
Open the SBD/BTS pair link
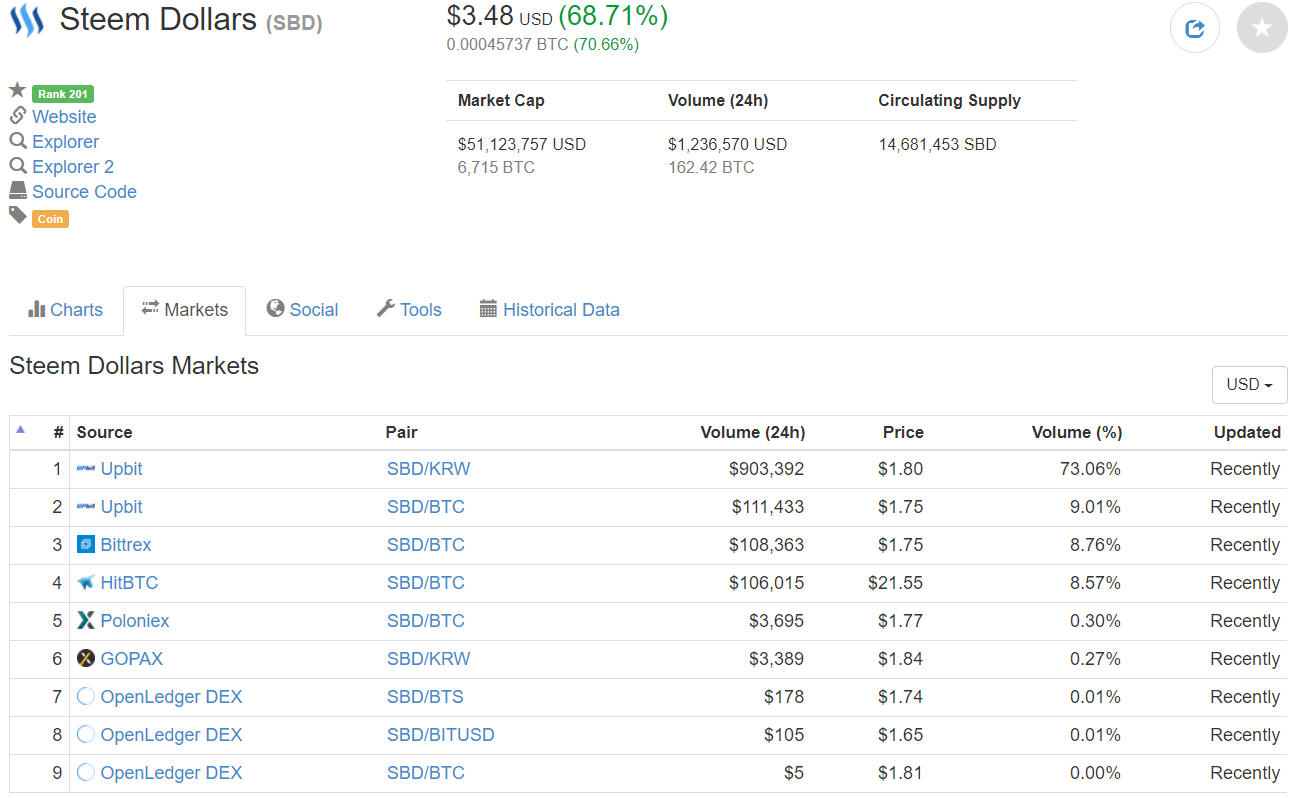[x=425, y=697]
